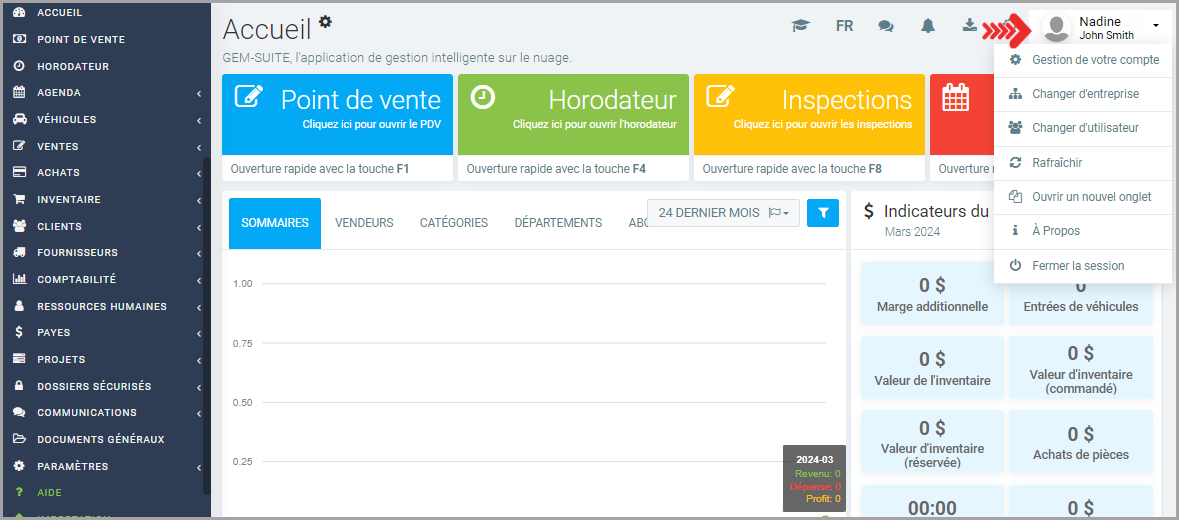Open the chat messages icon
The image size is (1179, 520).
coord(886,26)
